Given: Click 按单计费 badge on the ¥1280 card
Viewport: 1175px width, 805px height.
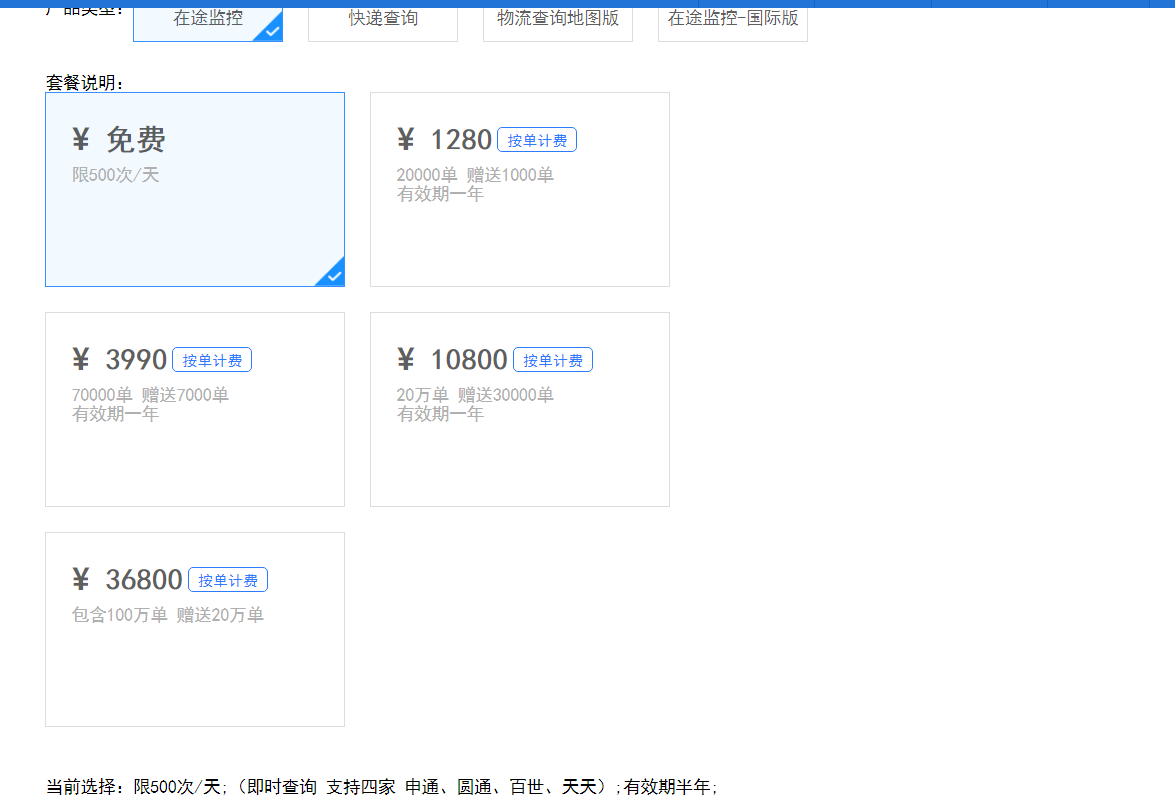Looking at the screenshot, I should 538,139.
